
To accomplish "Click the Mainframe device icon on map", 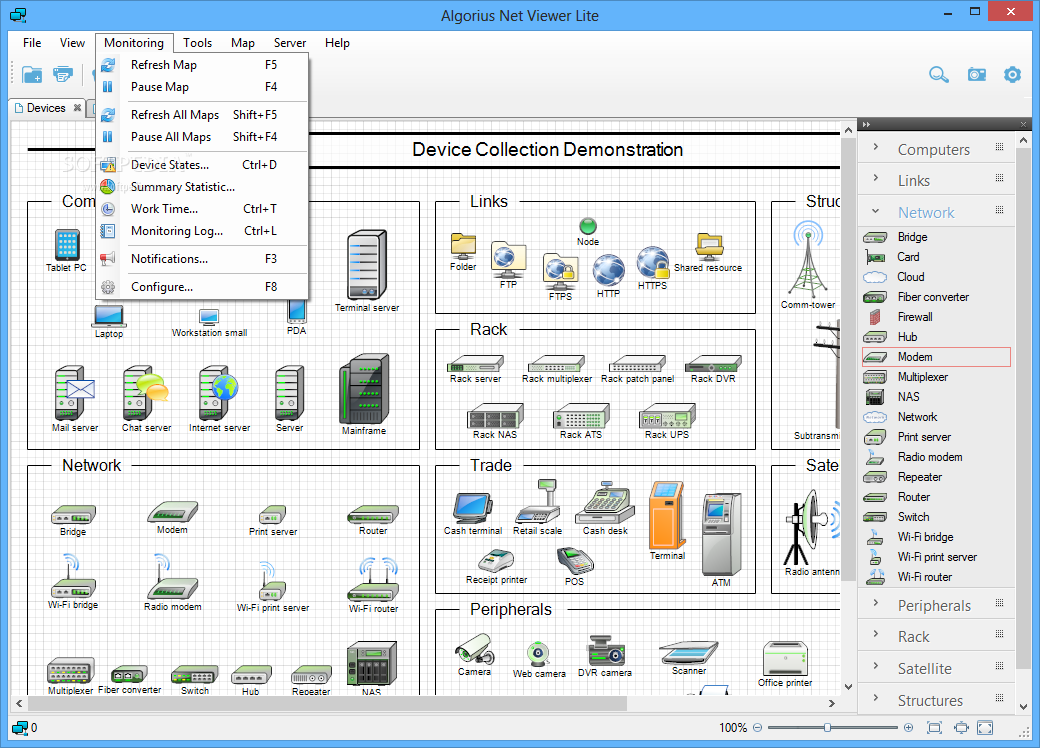I will pyautogui.click(x=363, y=390).
